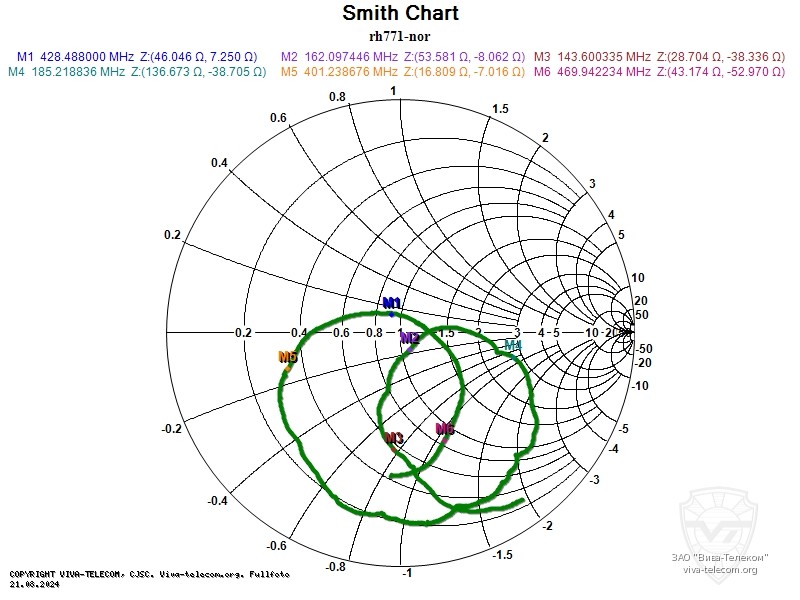Click the rh771-nor subtitle label

400,36
